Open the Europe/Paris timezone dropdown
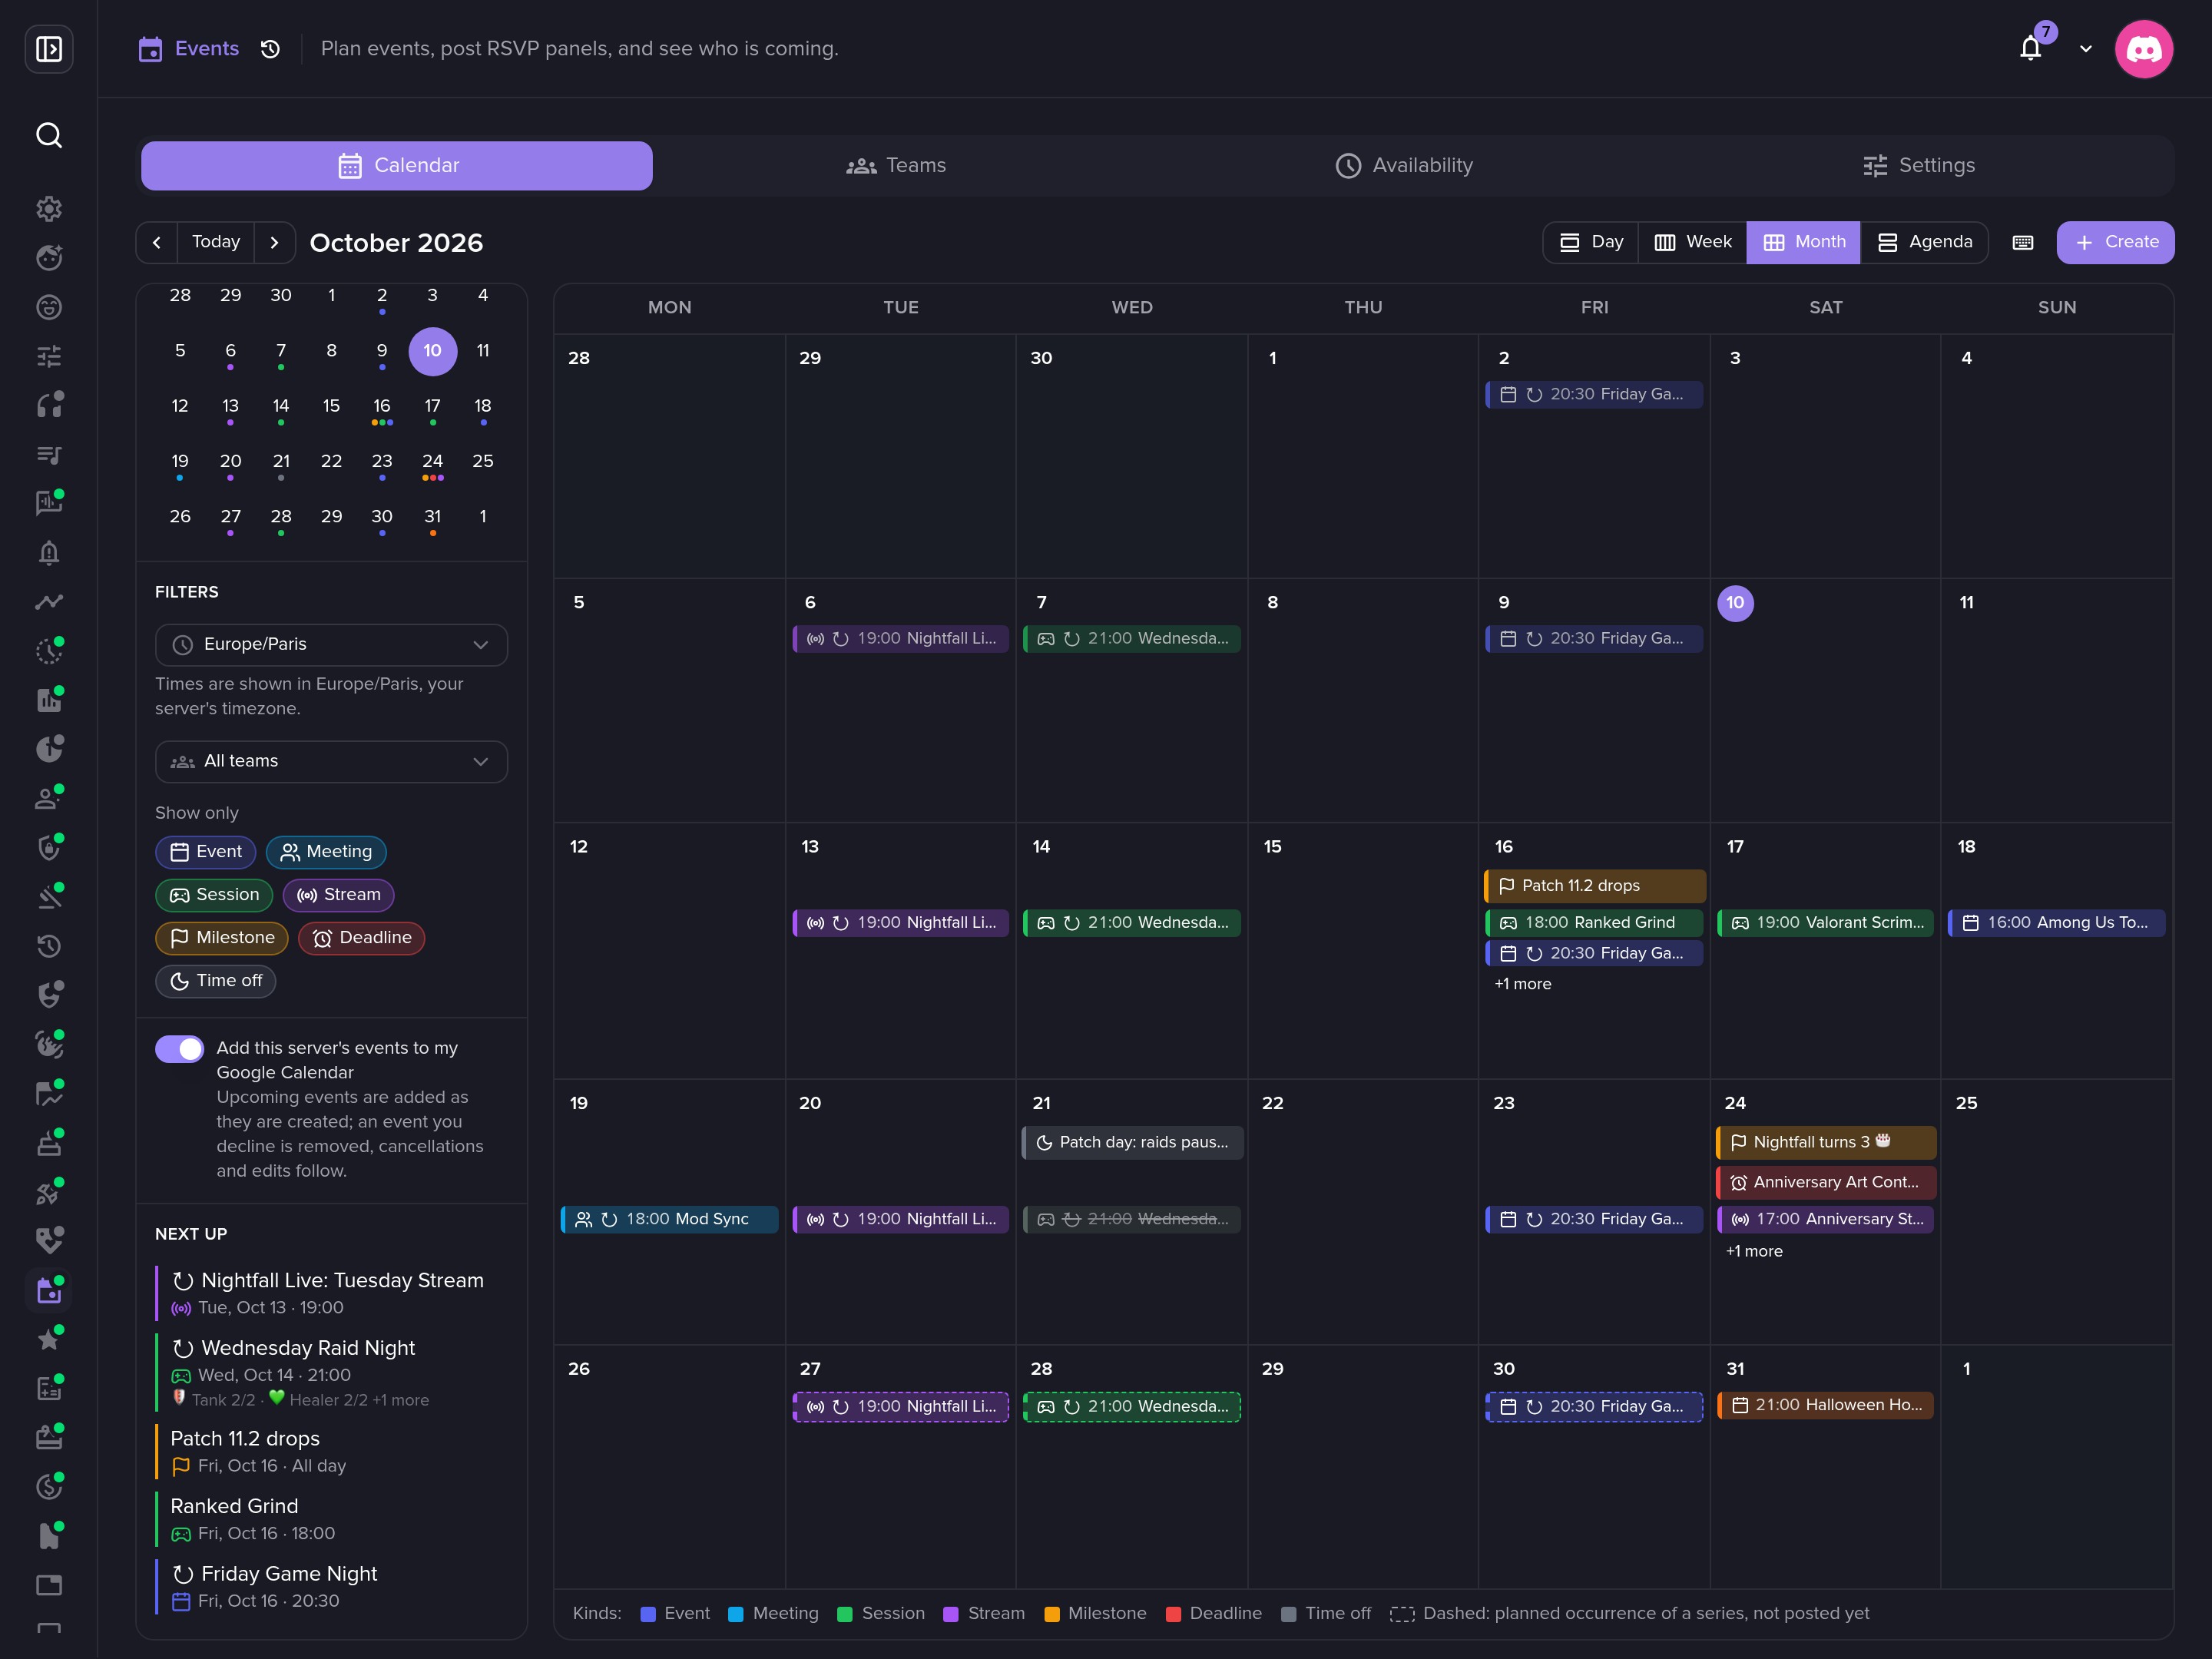Screen dimensions: 2212x1659 tap(331, 644)
